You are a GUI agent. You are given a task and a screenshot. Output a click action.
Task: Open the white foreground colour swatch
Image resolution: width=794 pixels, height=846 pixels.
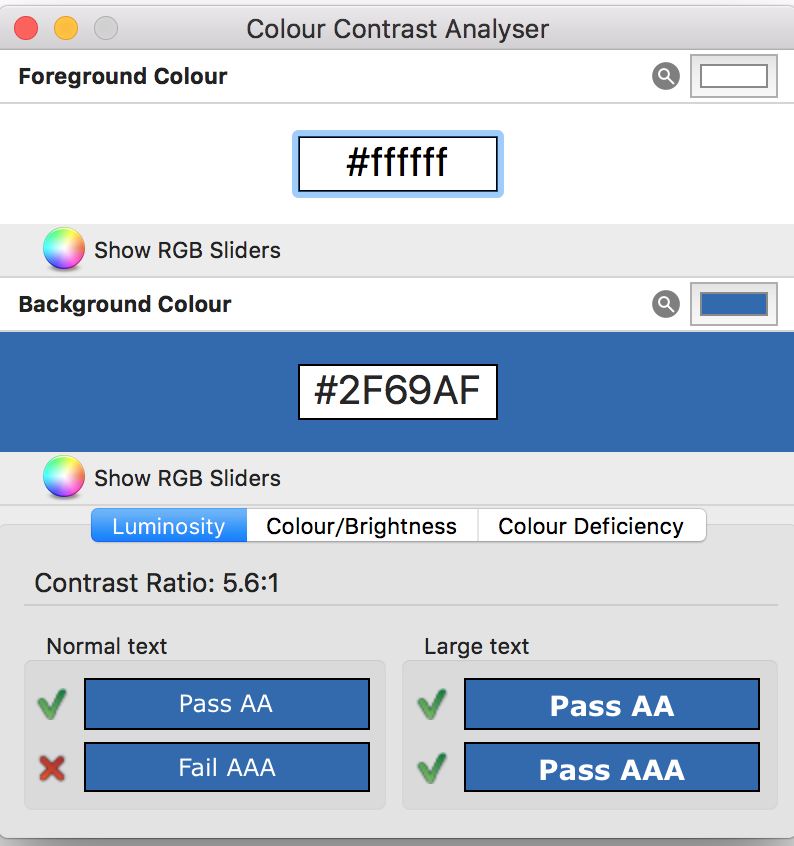click(x=734, y=76)
